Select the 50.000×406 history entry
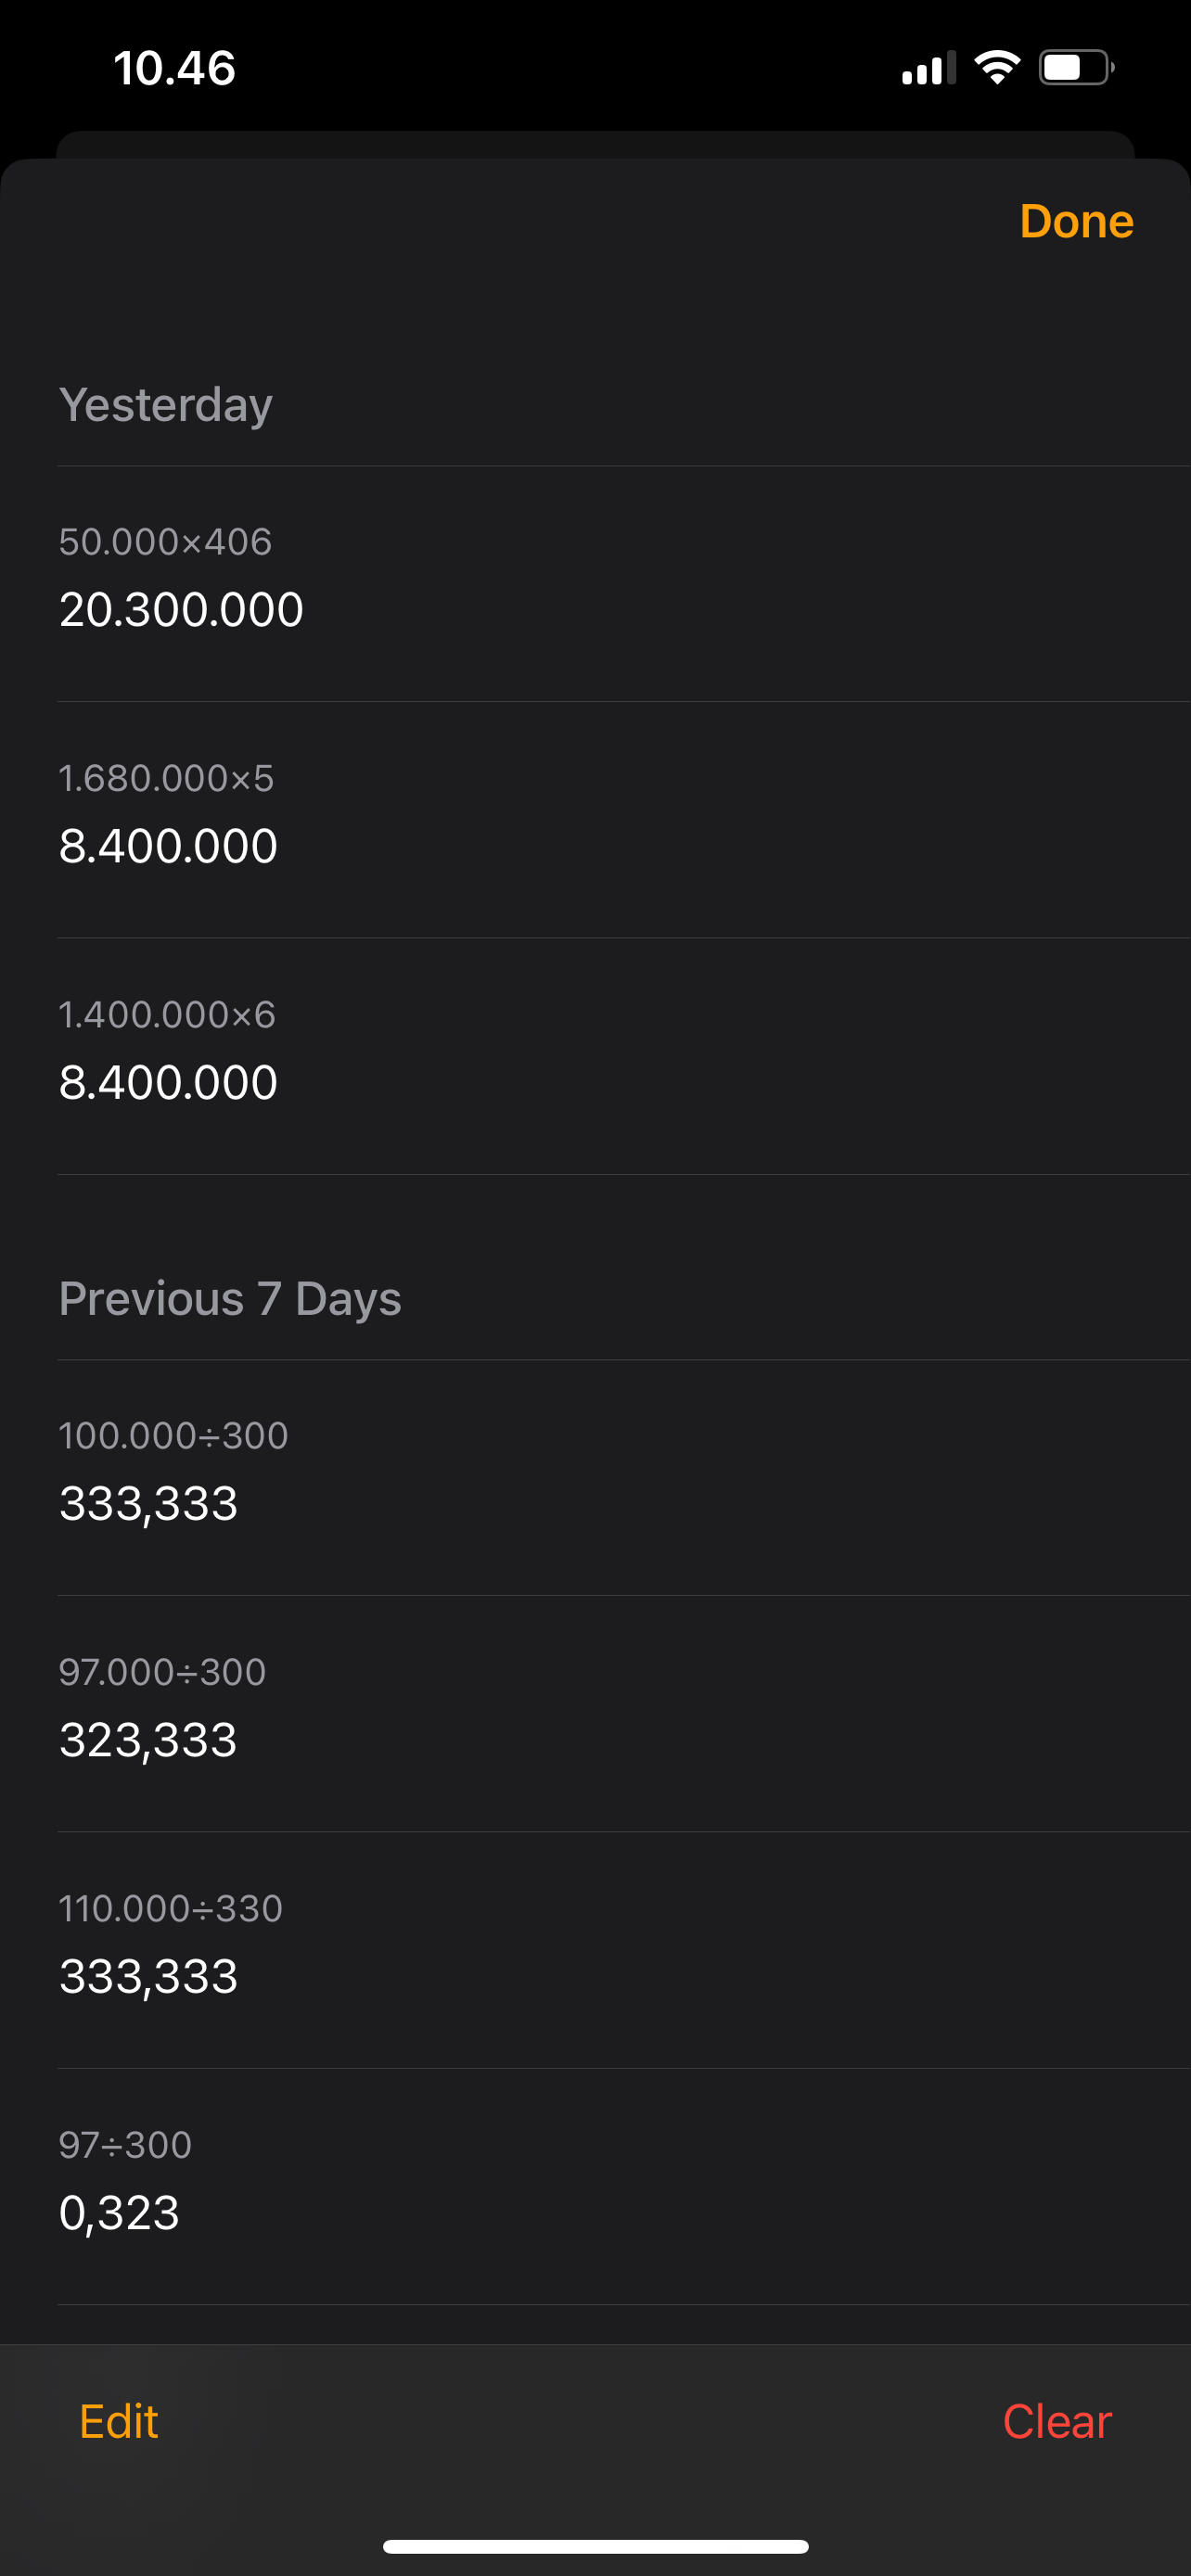The height and width of the screenshot is (2576, 1191). coord(624,584)
